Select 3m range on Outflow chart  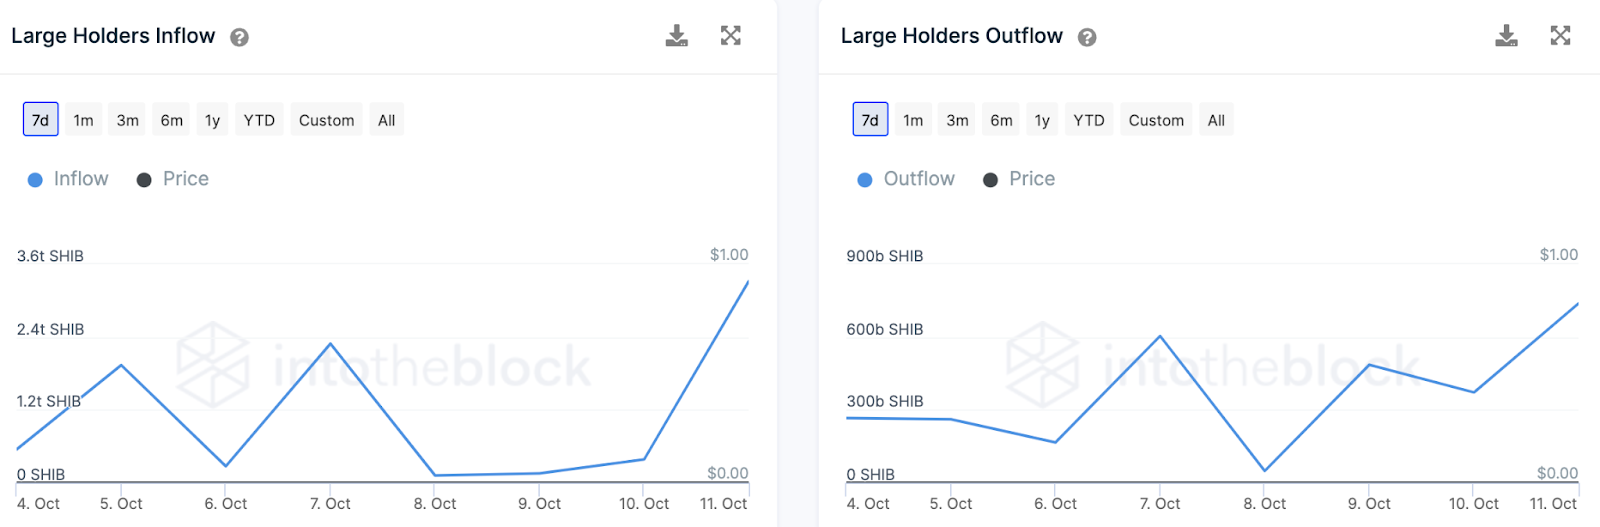tap(957, 120)
